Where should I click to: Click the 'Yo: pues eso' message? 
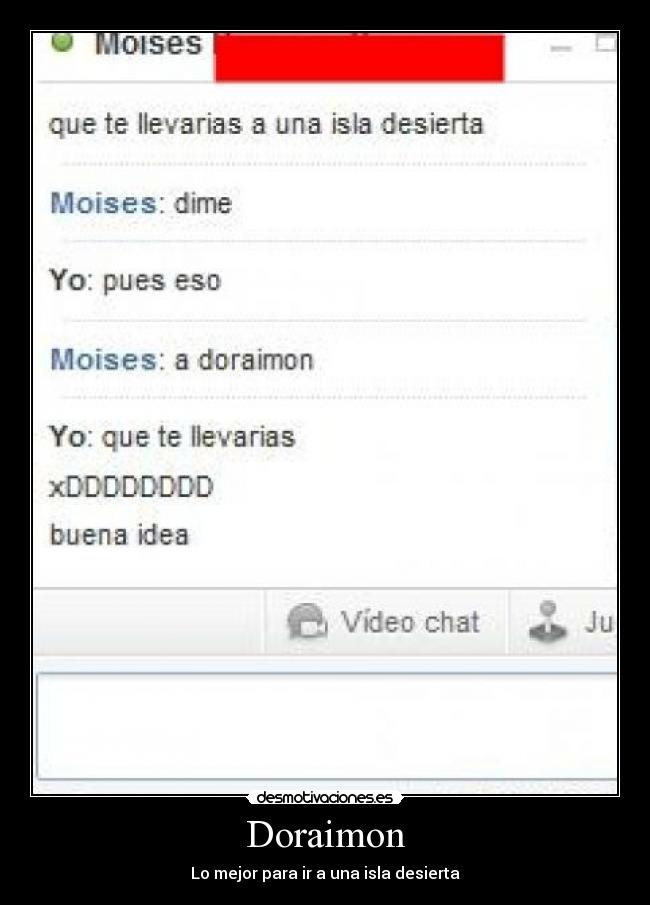tap(135, 281)
